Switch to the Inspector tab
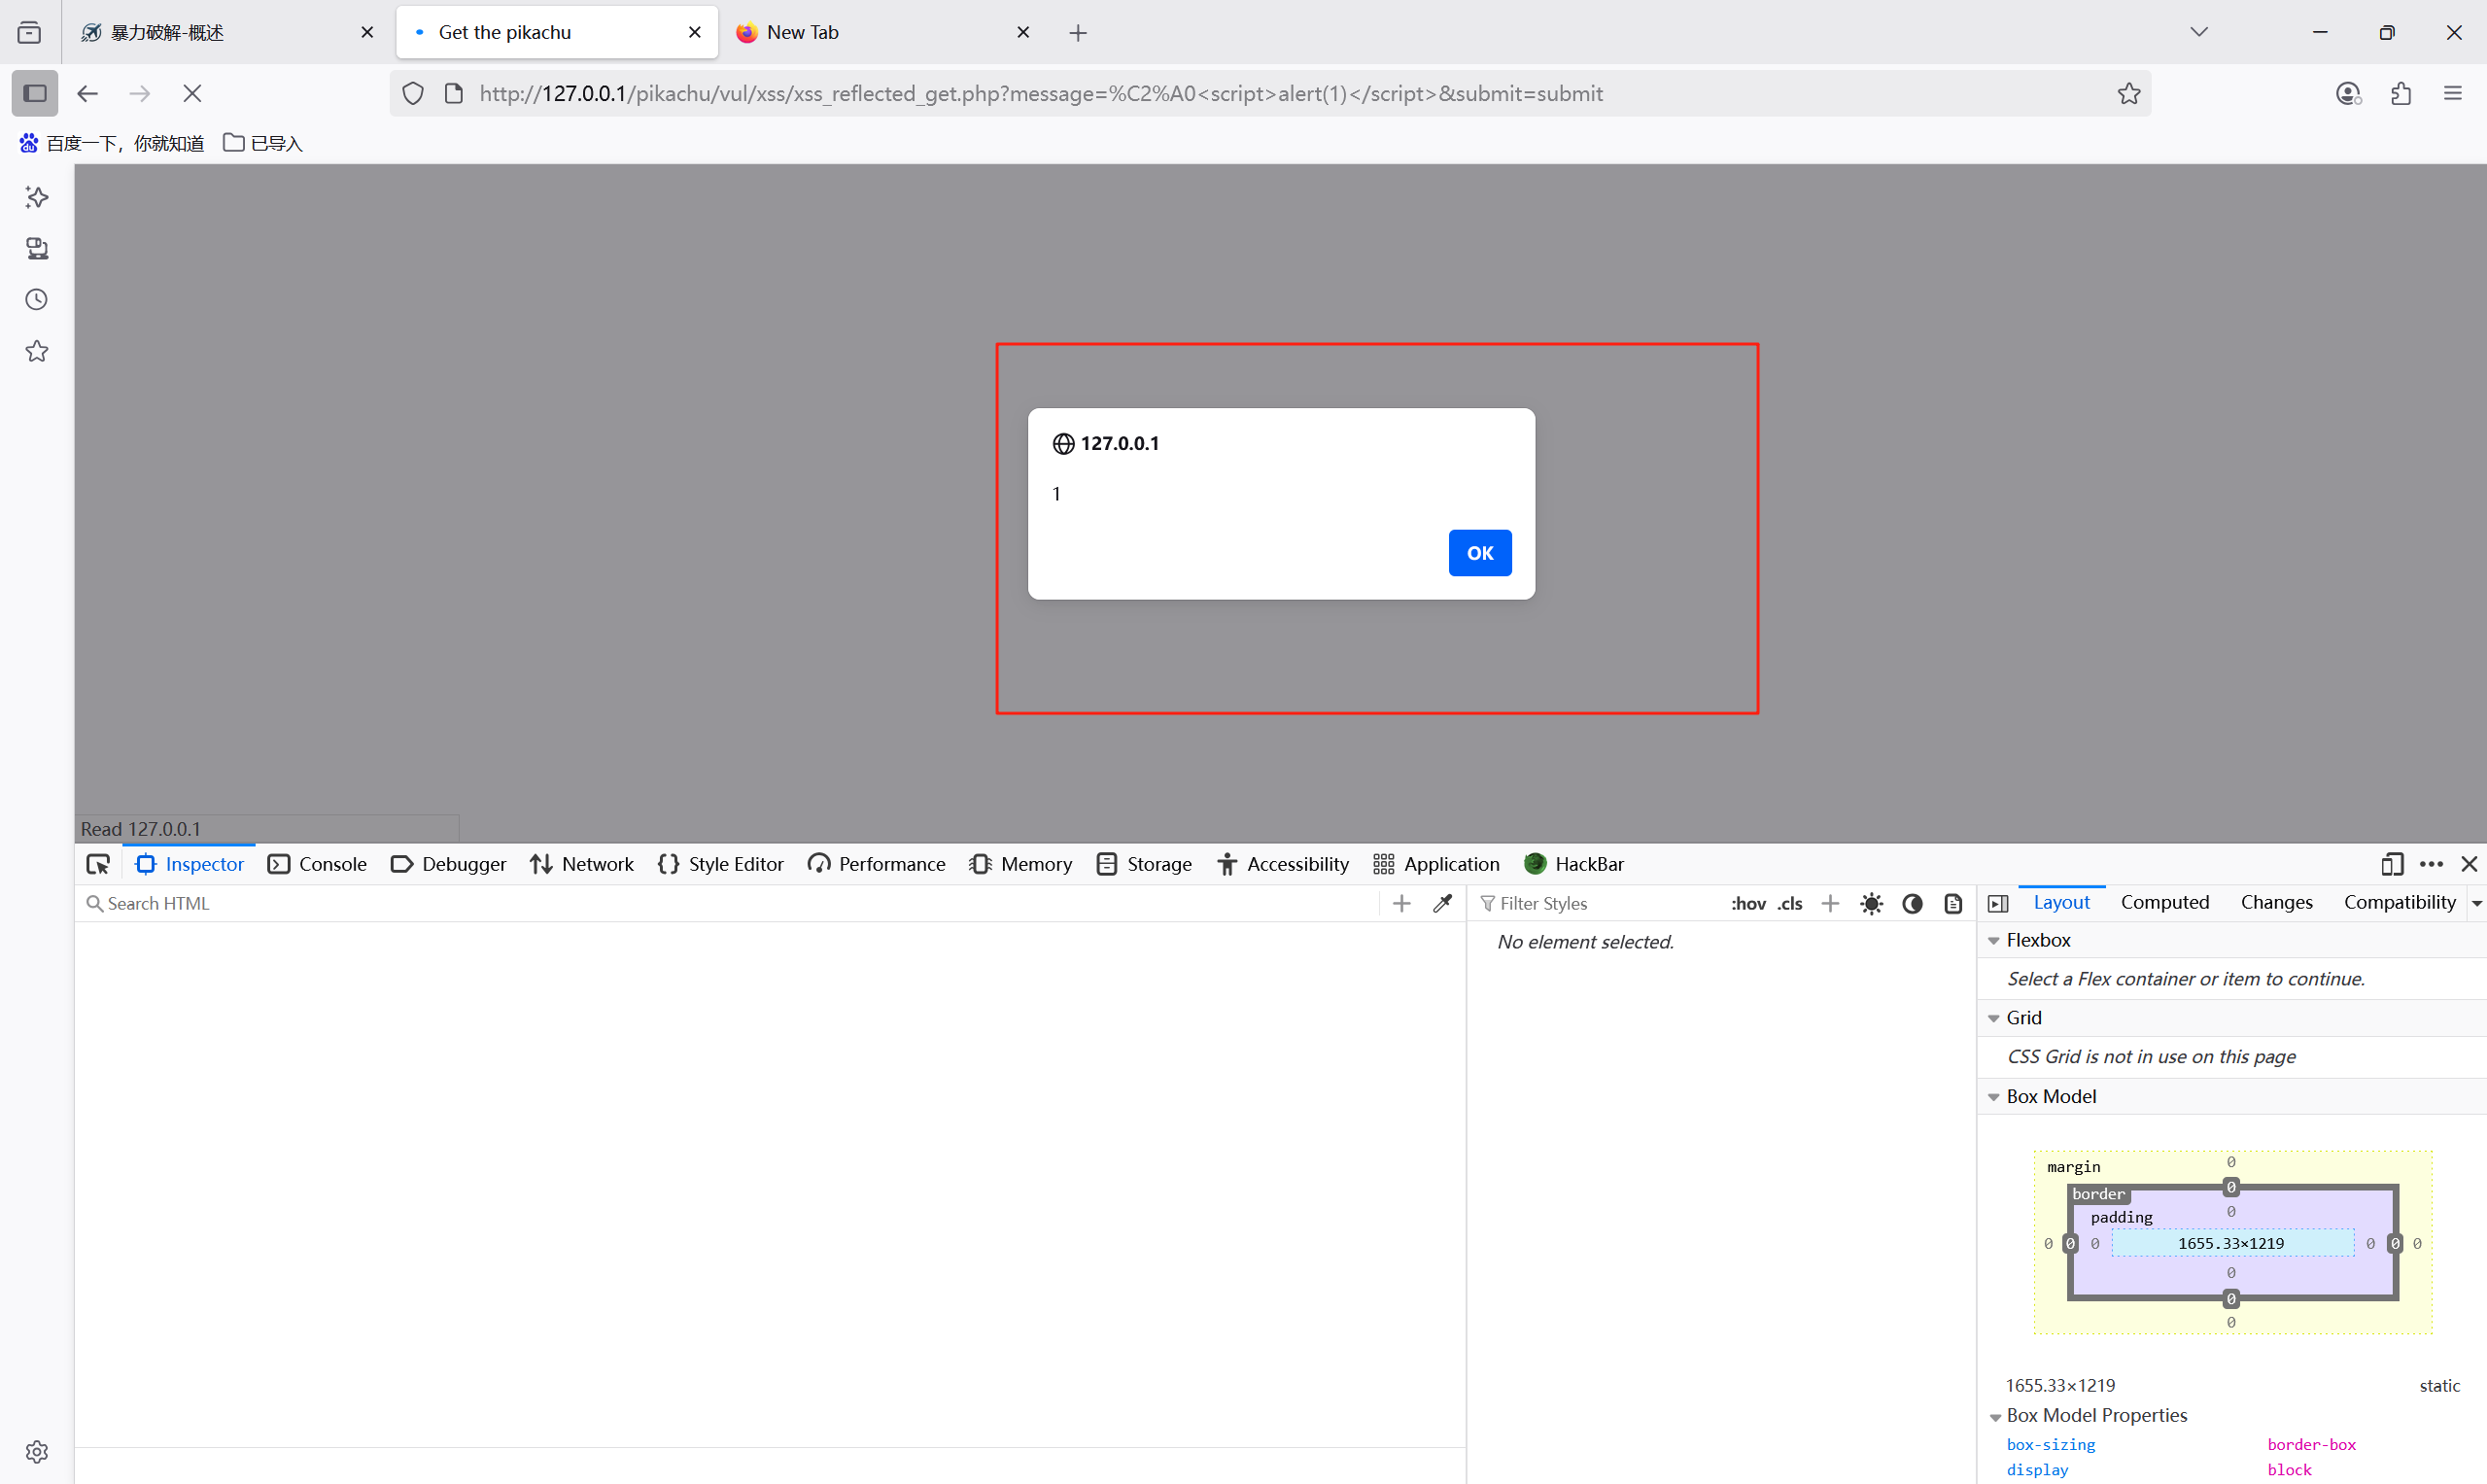2487x1484 pixels. [x=190, y=864]
